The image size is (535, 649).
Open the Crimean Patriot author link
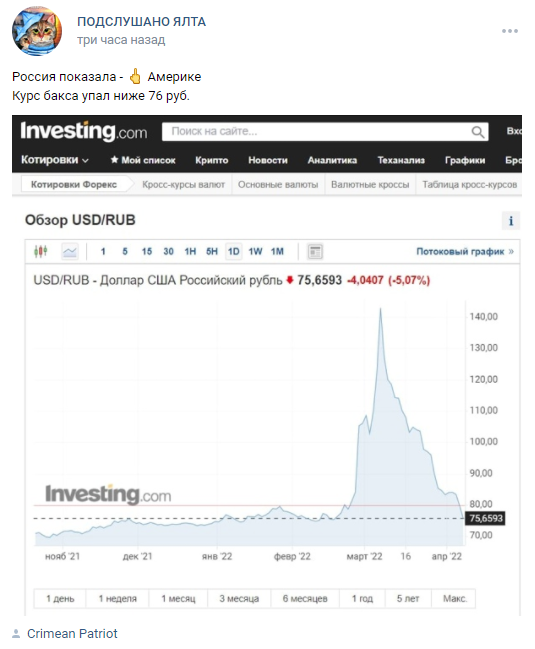72,634
